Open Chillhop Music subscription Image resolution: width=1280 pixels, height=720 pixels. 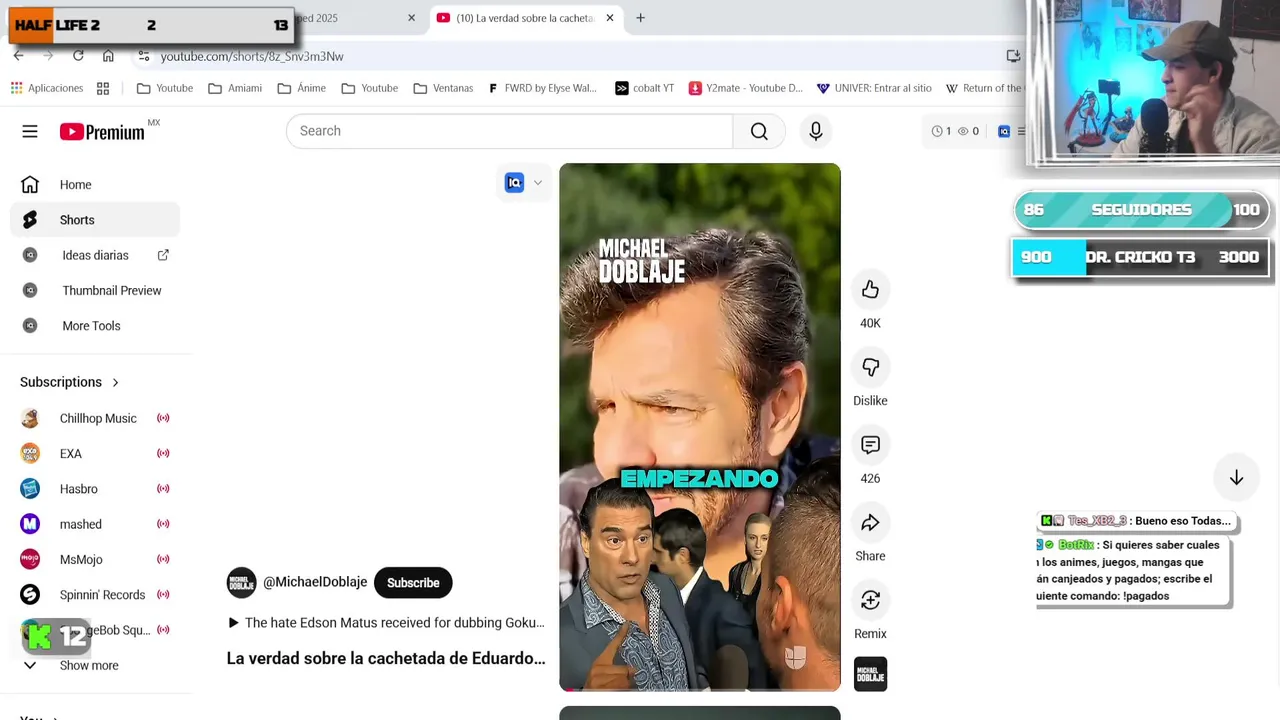pyautogui.click(x=95, y=418)
